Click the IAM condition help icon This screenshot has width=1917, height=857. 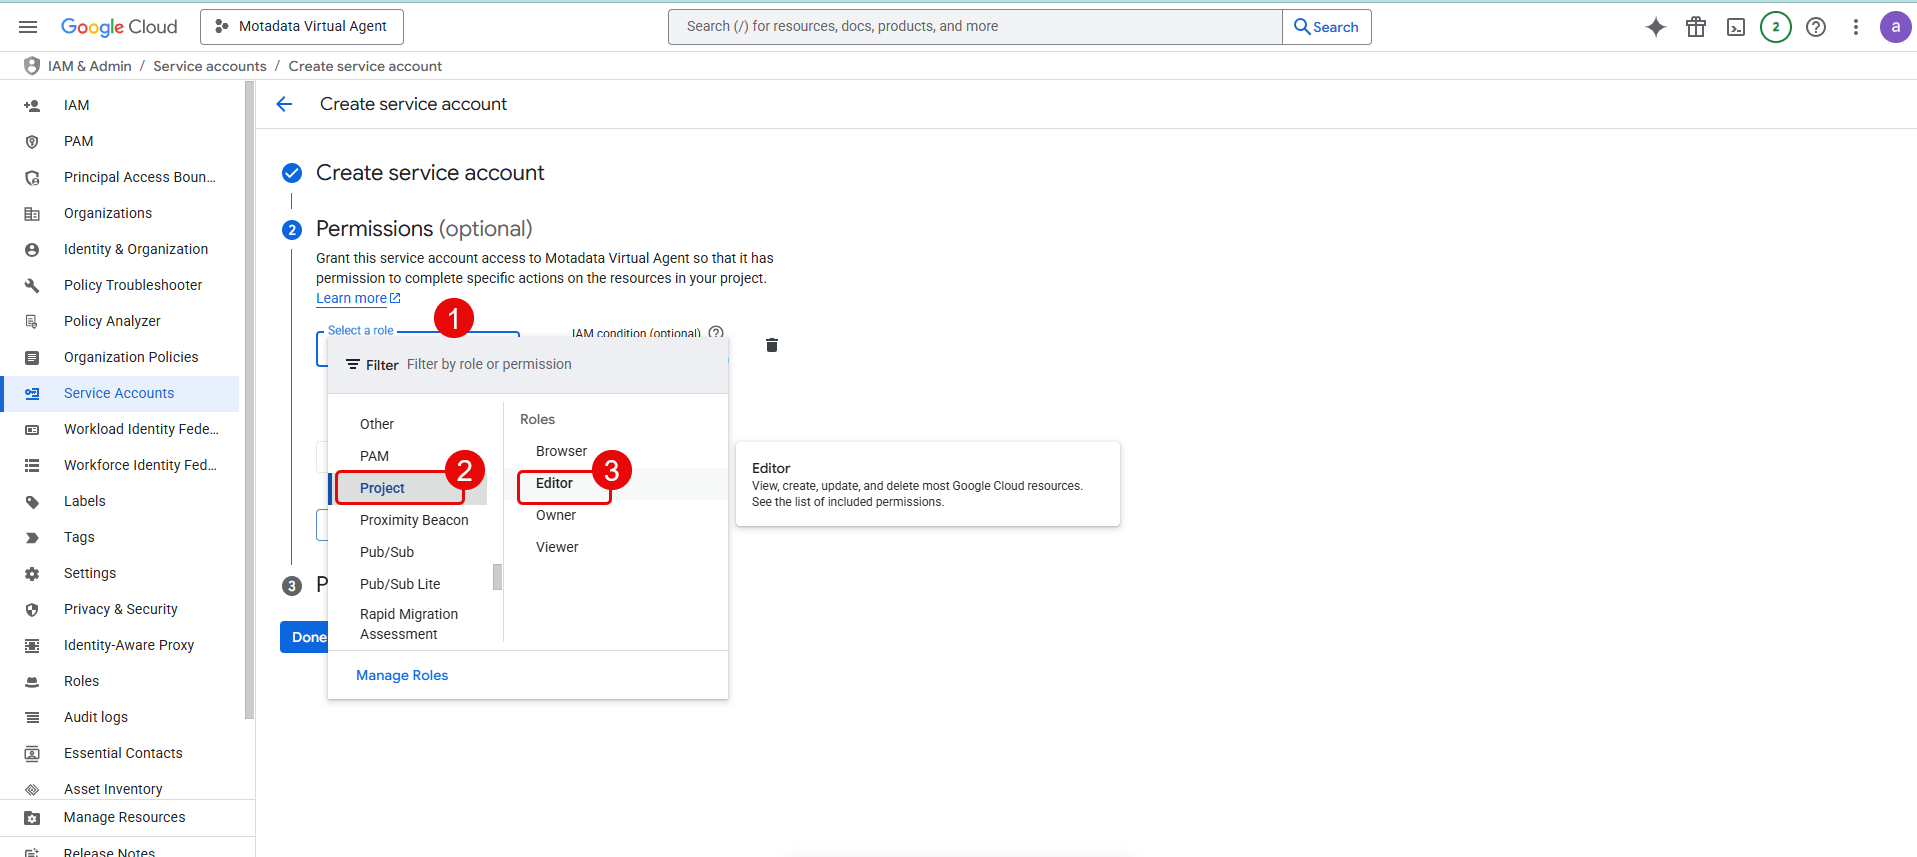click(x=716, y=332)
